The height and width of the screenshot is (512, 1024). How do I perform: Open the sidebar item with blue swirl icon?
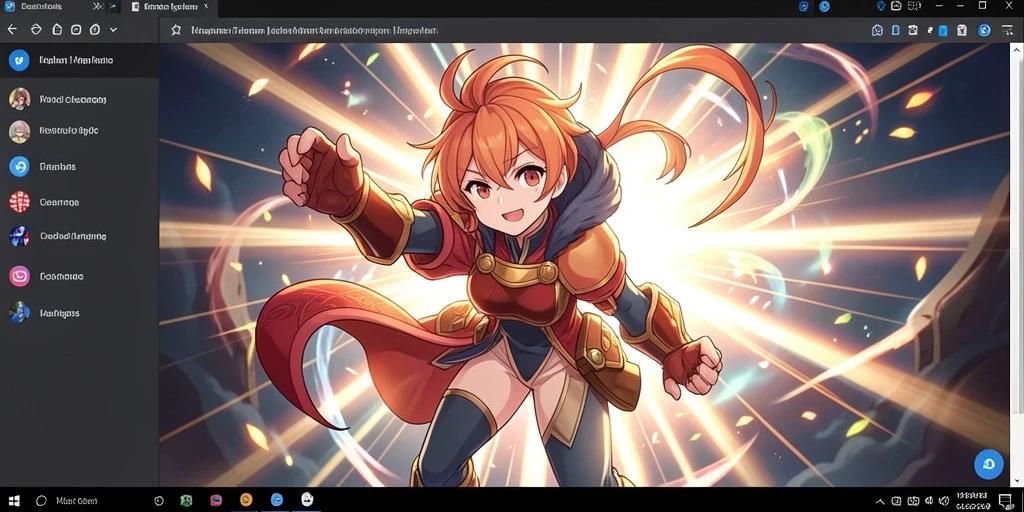(79, 167)
